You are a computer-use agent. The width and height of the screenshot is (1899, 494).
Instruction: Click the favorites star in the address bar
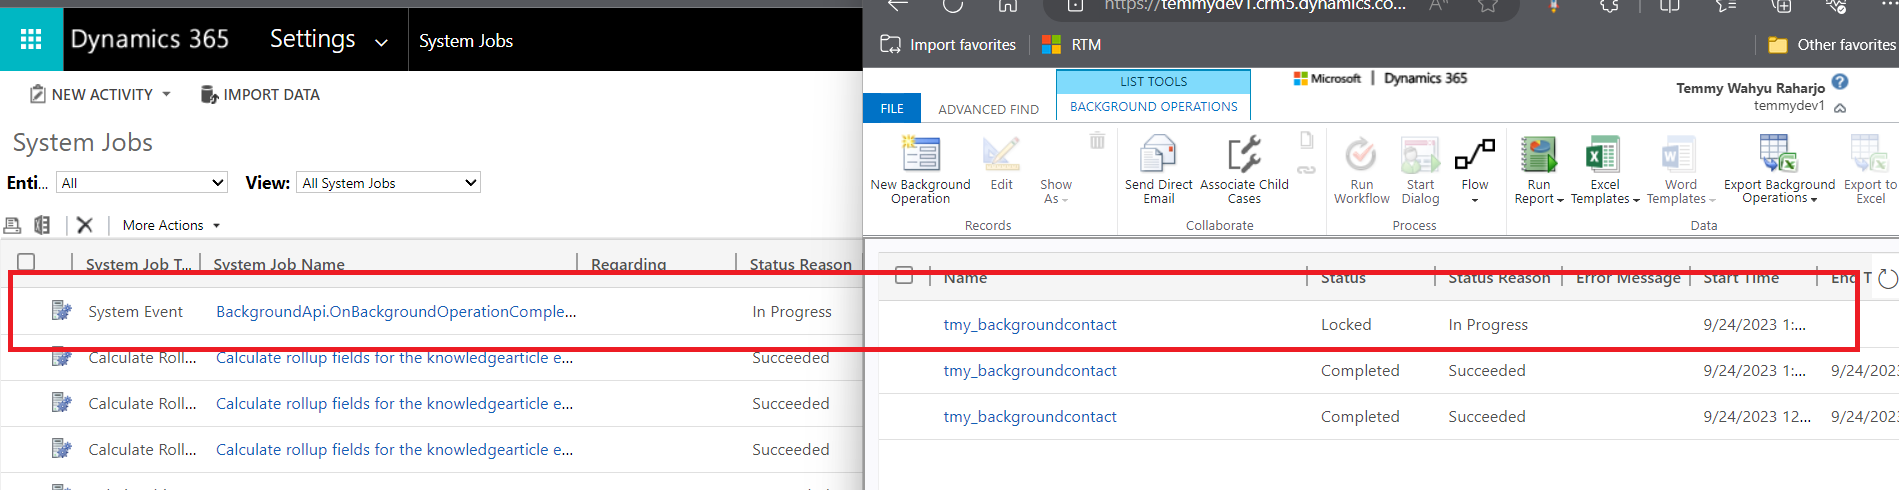1488,5
